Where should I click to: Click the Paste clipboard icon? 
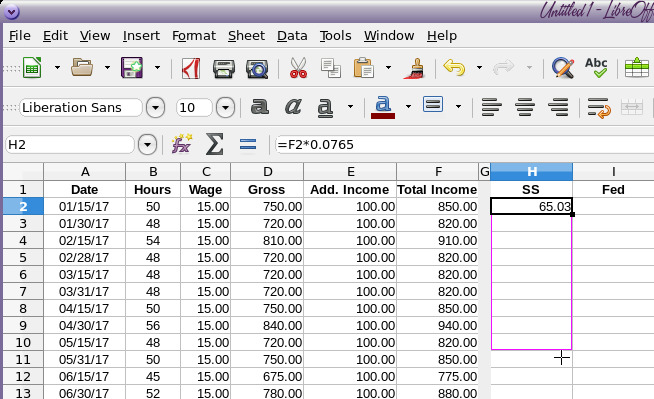coord(363,68)
